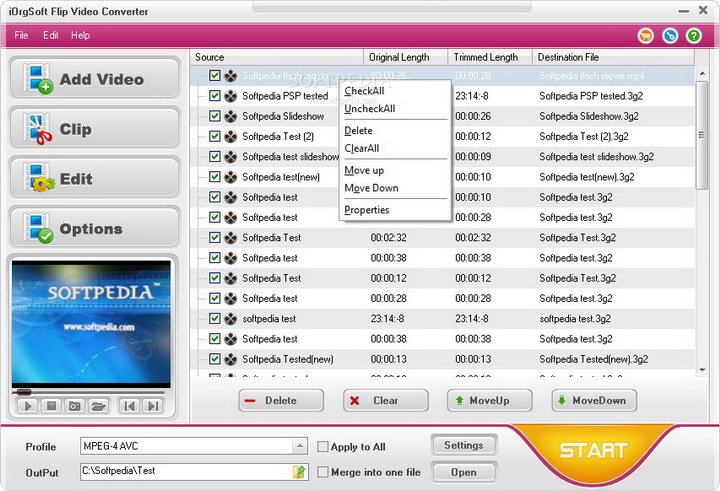Select destination Softpedia Test (2).3g2 cell

click(x=584, y=136)
